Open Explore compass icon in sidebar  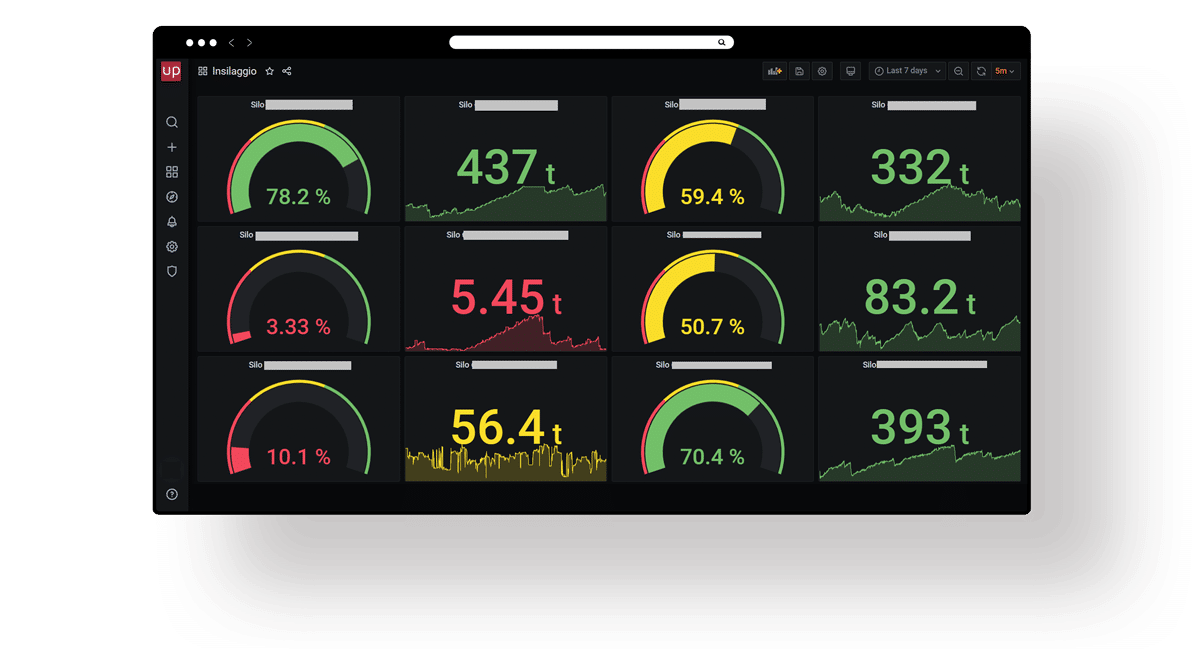(x=172, y=197)
